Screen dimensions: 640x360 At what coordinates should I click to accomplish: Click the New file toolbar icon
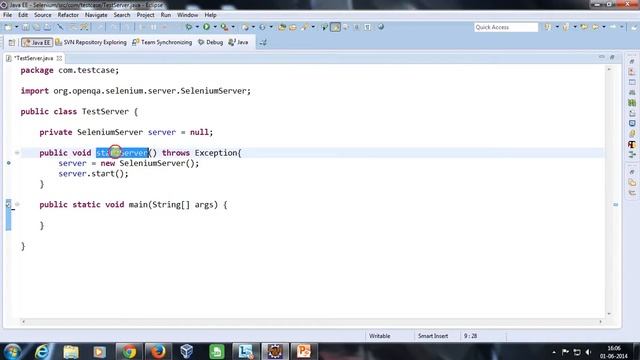8,27
